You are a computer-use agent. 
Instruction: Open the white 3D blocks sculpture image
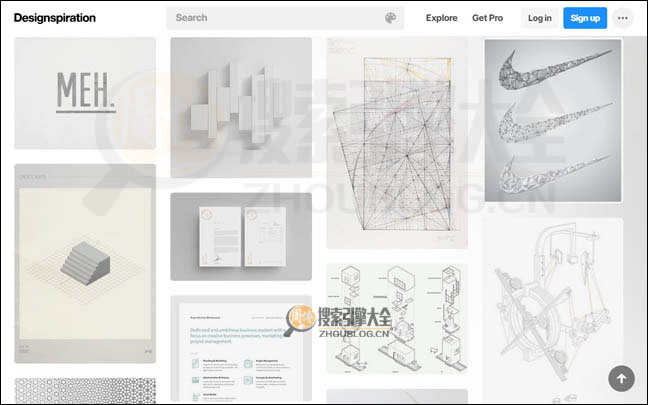(241, 107)
